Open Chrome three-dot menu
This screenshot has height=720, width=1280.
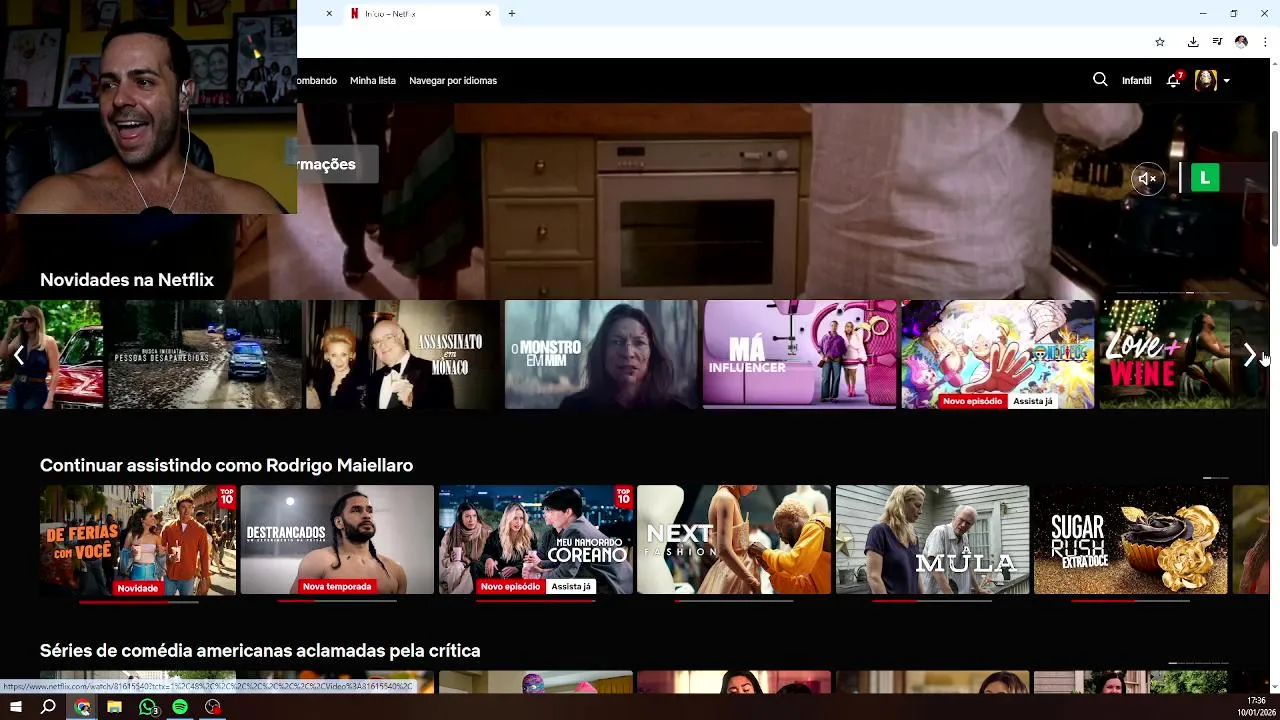[x=1265, y=42]
